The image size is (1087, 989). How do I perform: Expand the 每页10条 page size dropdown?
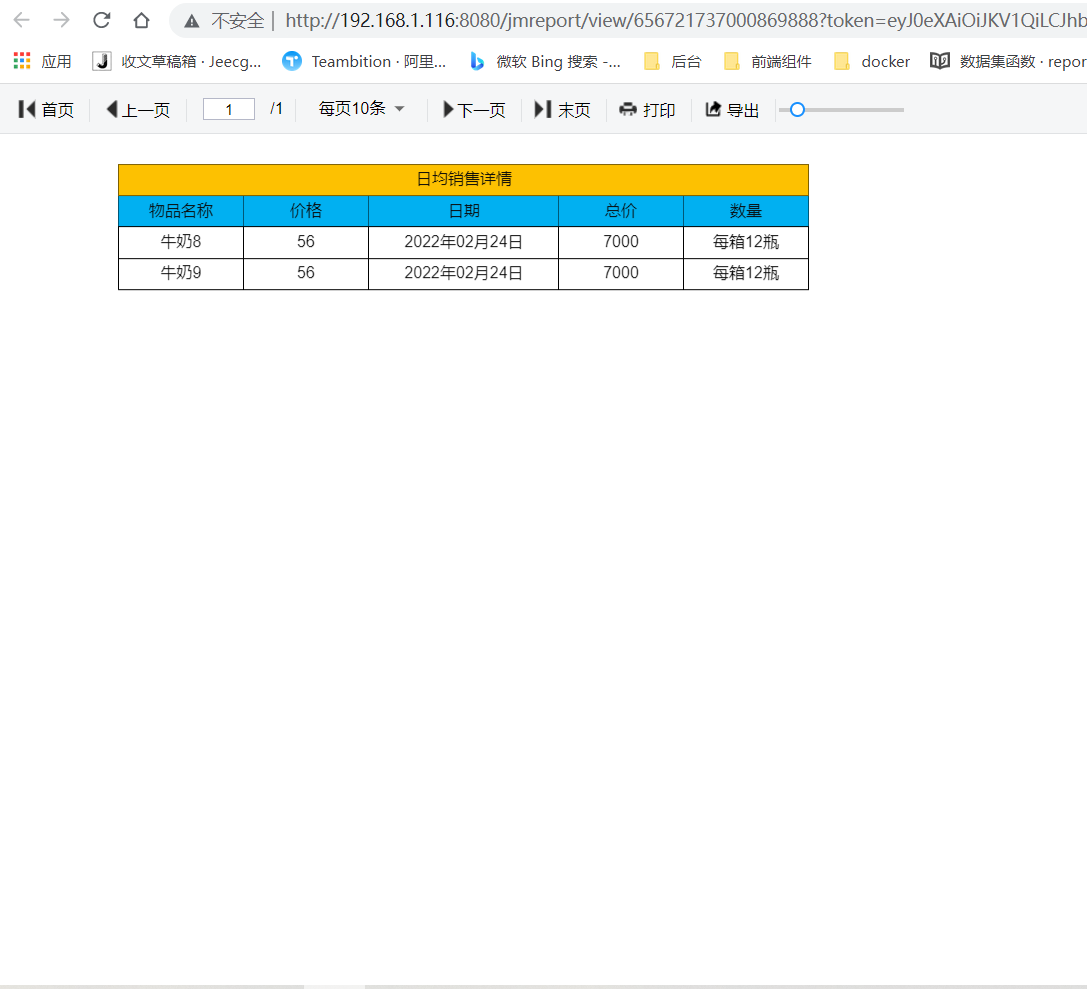pyautogui.click(x=361, y=109)
